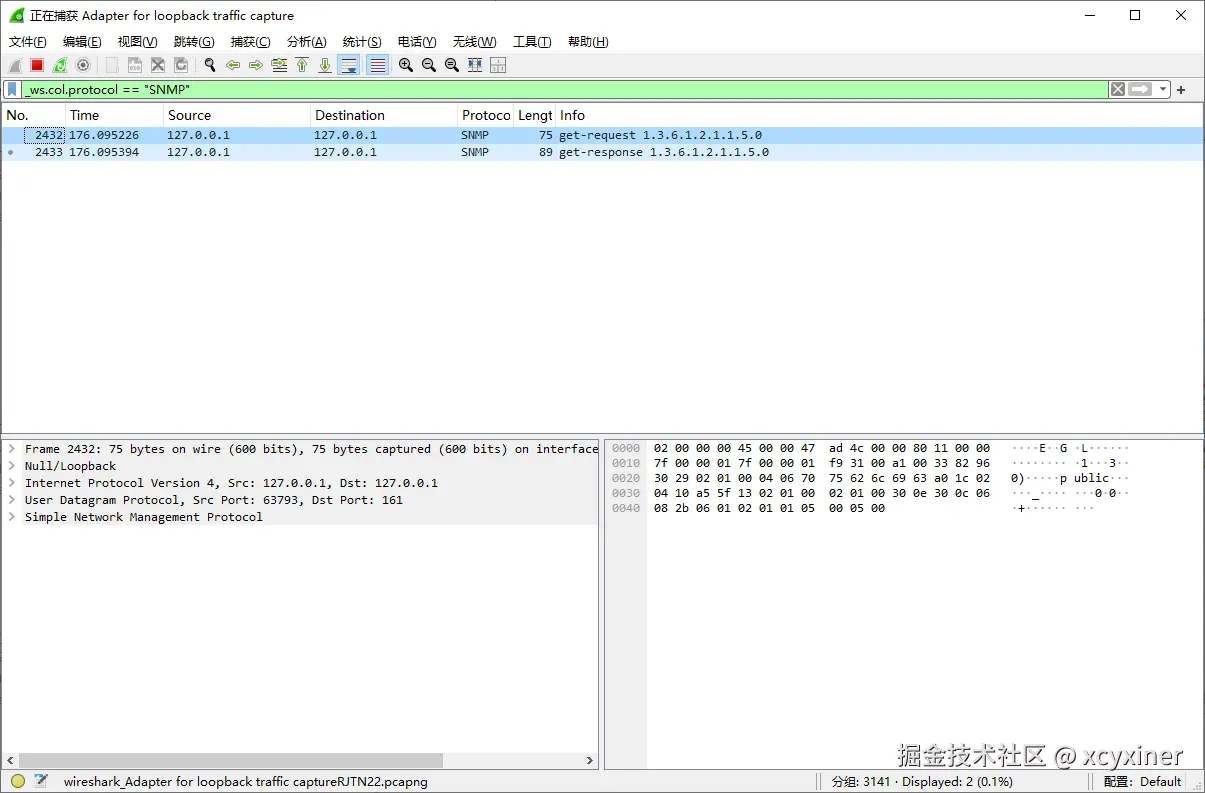Image resolution: width=1205 pixels, height=793 pixels.
Task: Click packet details horizontal scrollbar thumb
Action: [230, 761]
